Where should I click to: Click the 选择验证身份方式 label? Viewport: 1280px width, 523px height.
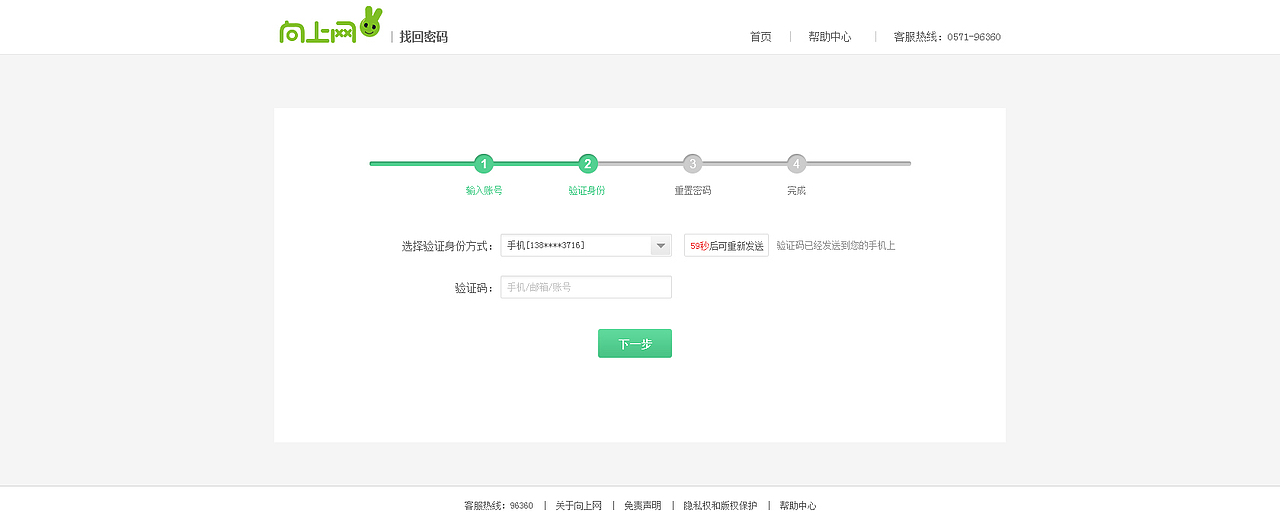tap(448, 246)
